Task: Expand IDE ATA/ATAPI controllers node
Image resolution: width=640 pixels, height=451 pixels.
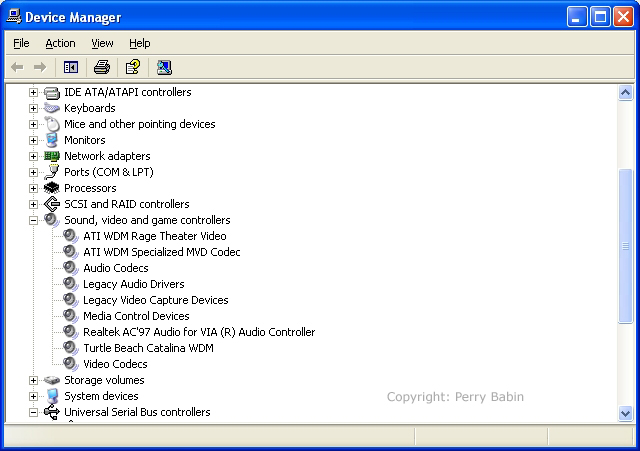Action: [x=33, y=93]
